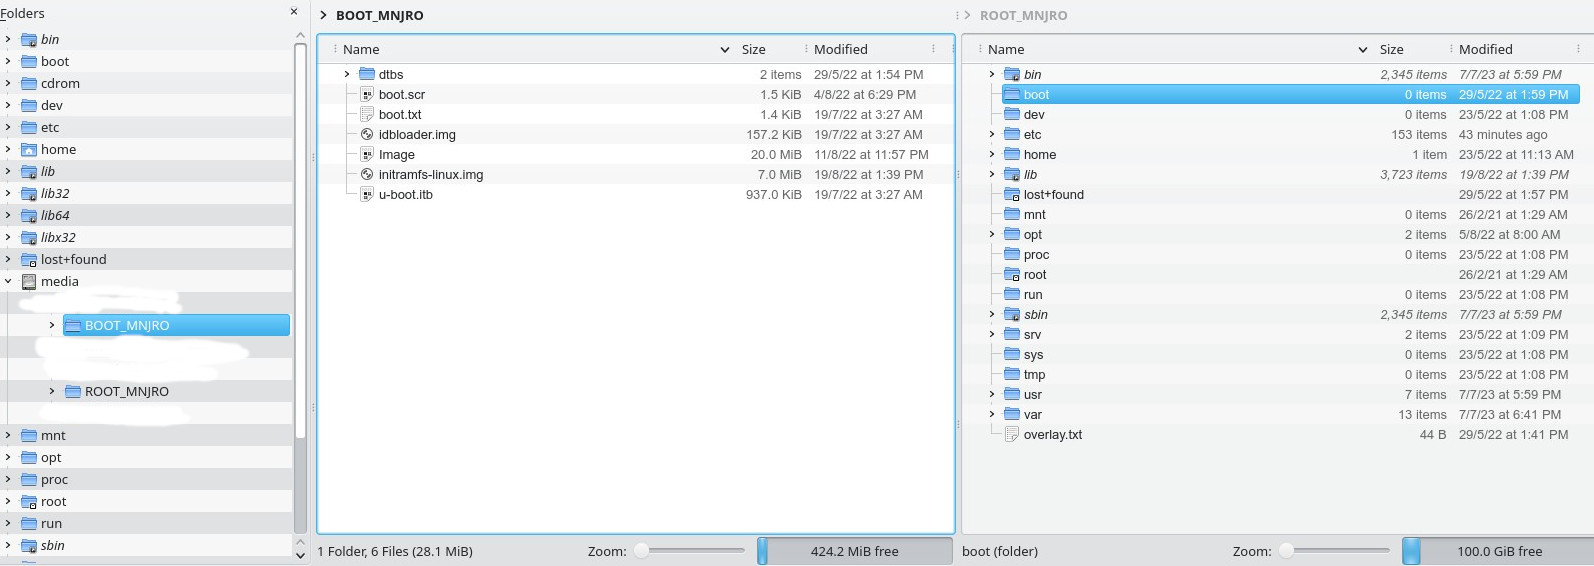Expand the usr folder in right pane
Viewport: 1594px width, 566px height.
(x=992, y=394)
